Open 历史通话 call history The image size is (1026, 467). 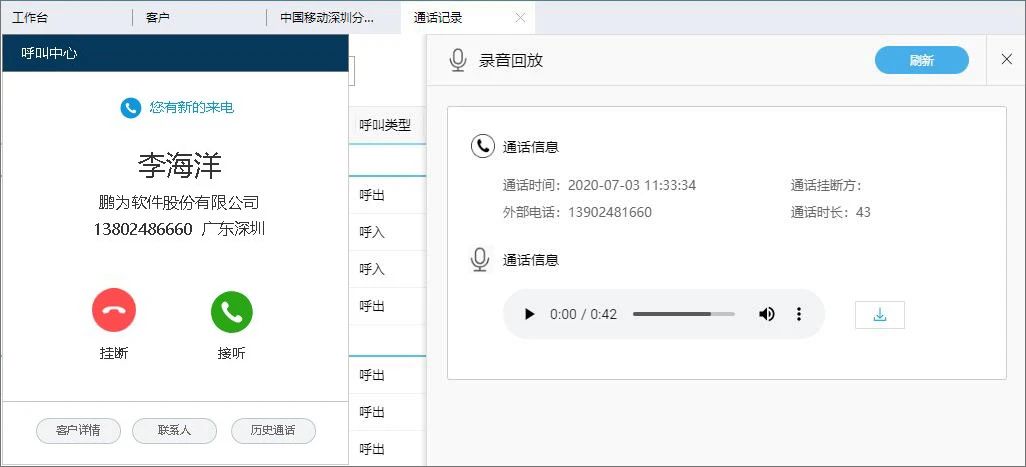pos(273,431)
